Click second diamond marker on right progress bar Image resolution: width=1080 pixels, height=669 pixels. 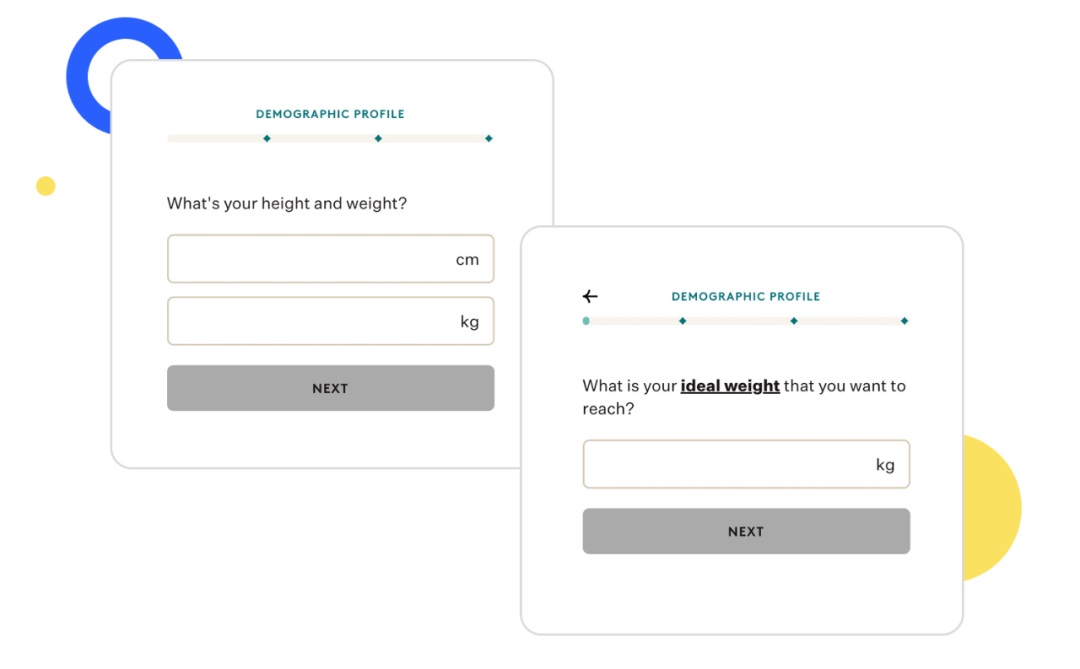[x=794, y=321]
